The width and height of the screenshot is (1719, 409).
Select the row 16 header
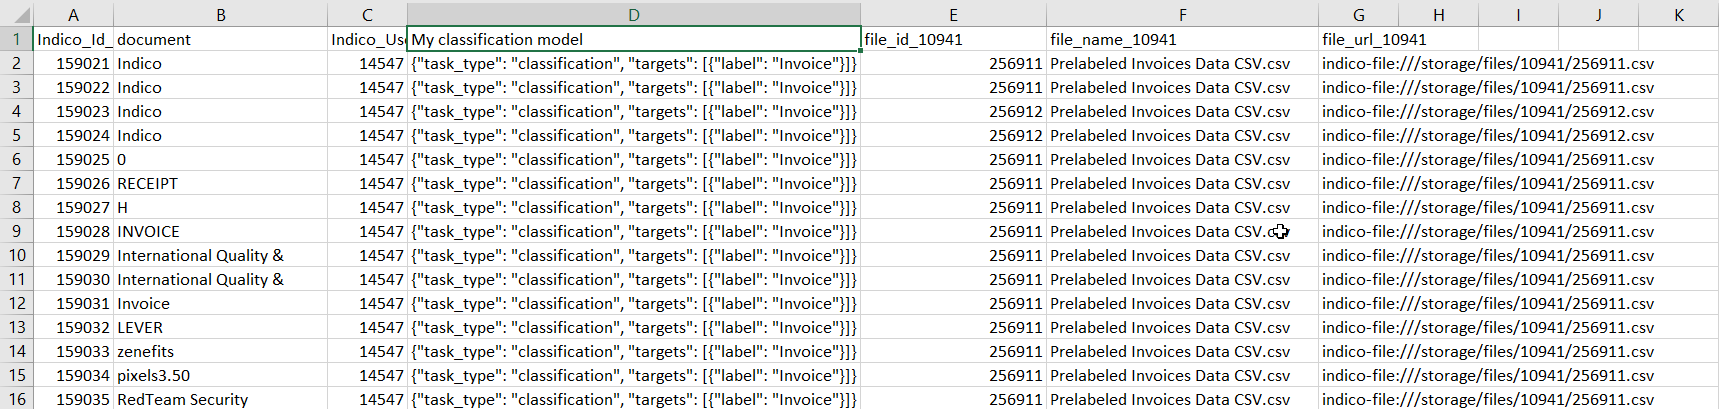pyautogui.click(x=16, y=399)
